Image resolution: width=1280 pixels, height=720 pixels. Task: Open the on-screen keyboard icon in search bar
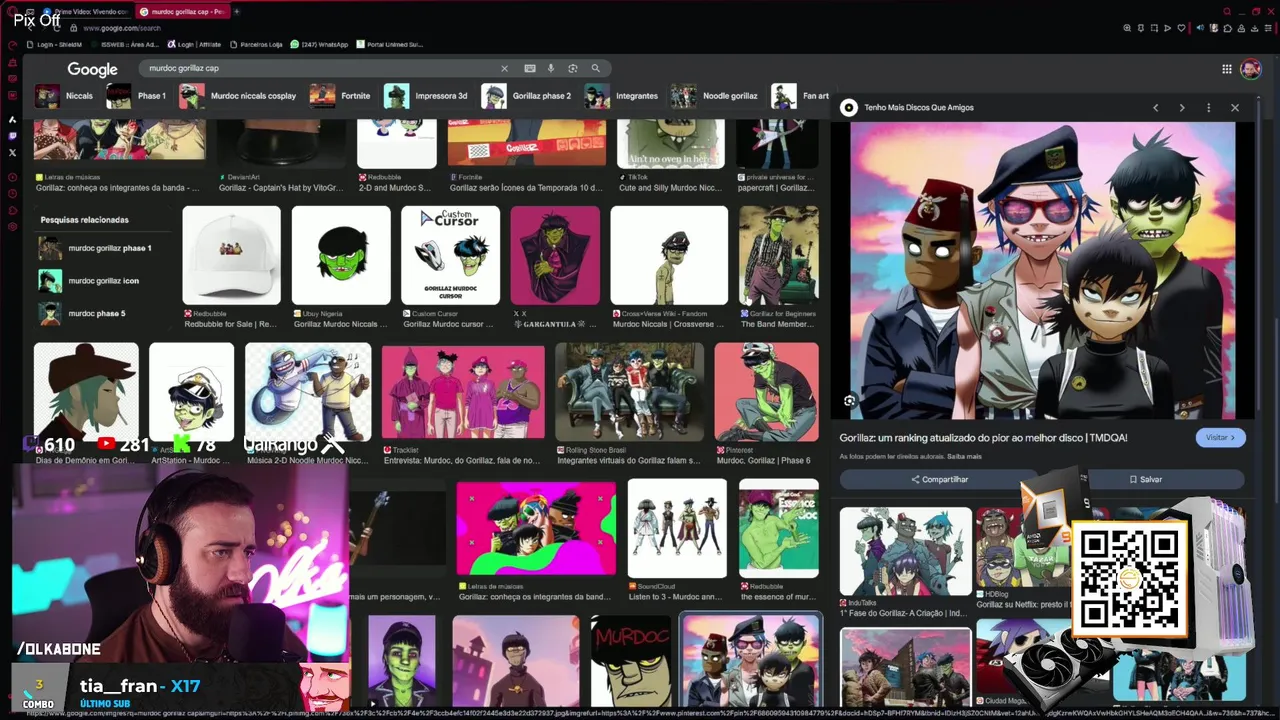(x=530, y=69)
